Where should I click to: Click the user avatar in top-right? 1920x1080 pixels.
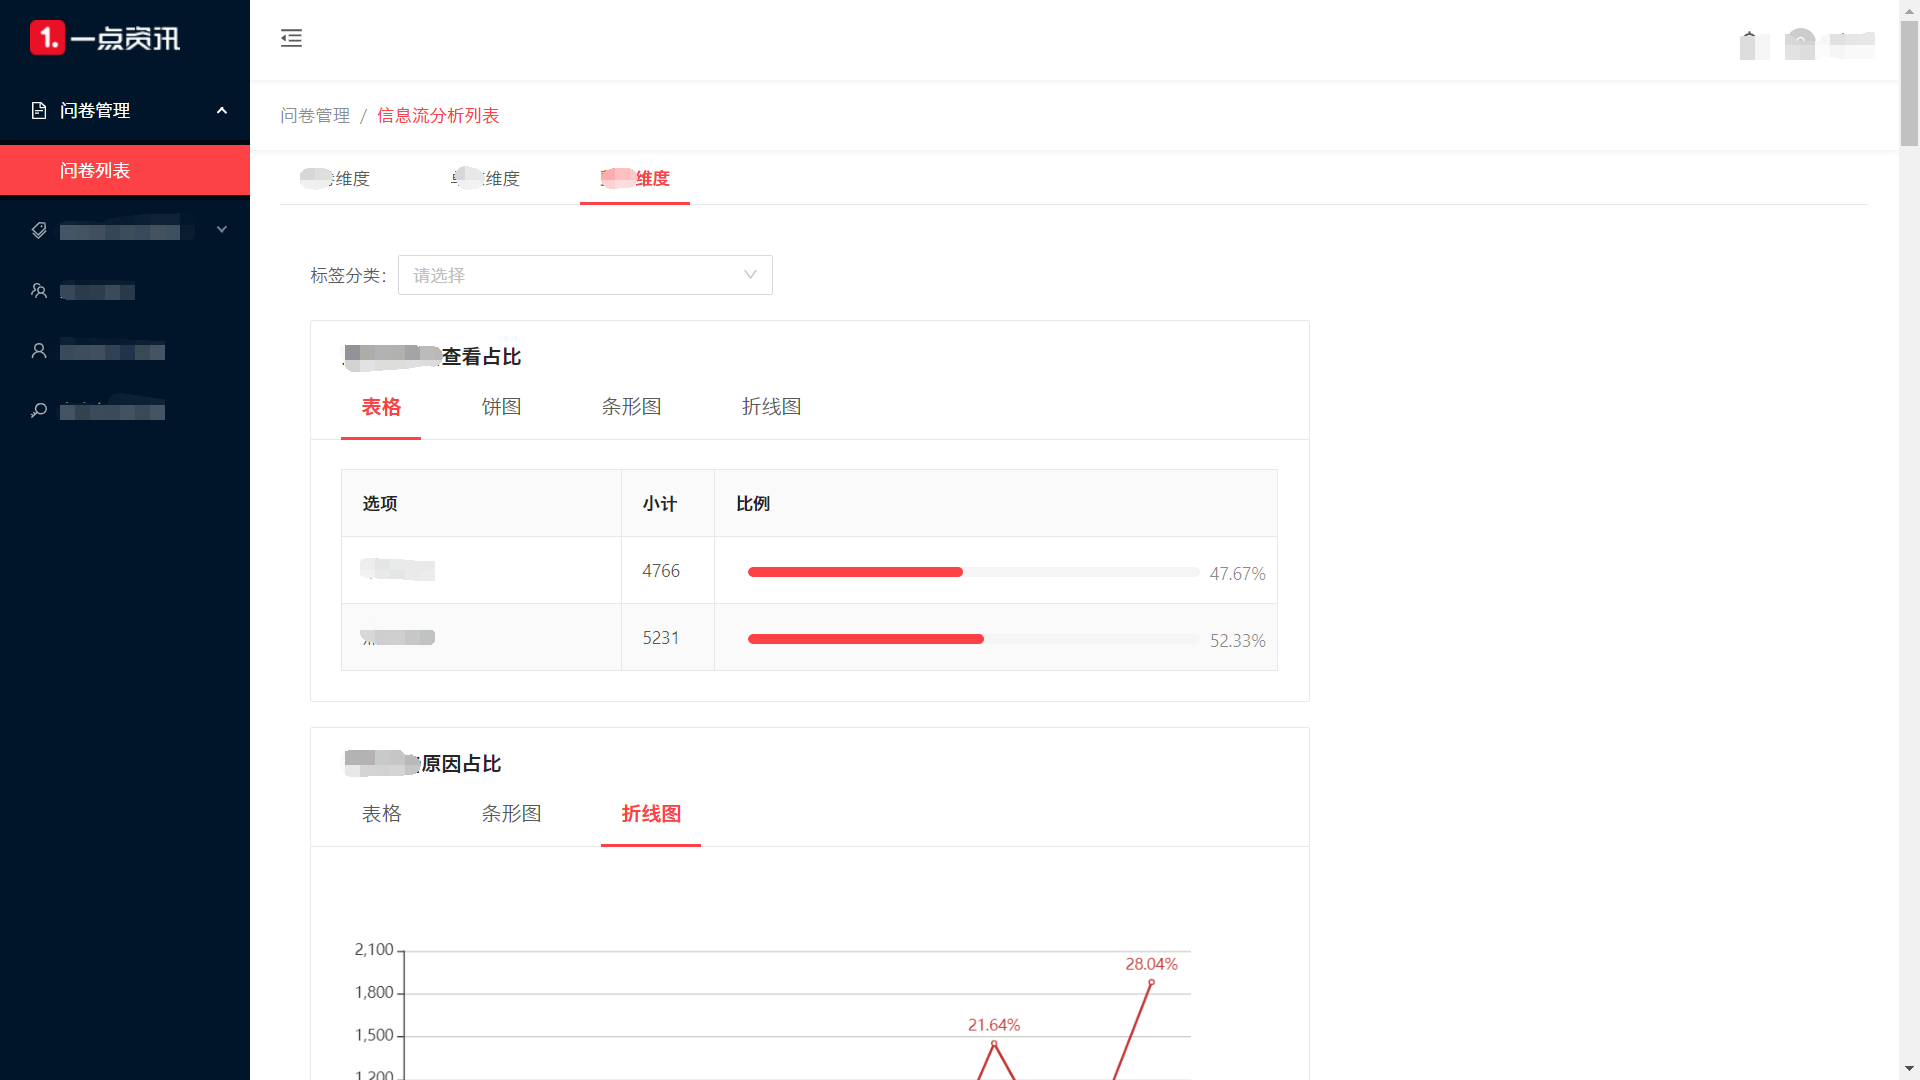pos(1800,44)
